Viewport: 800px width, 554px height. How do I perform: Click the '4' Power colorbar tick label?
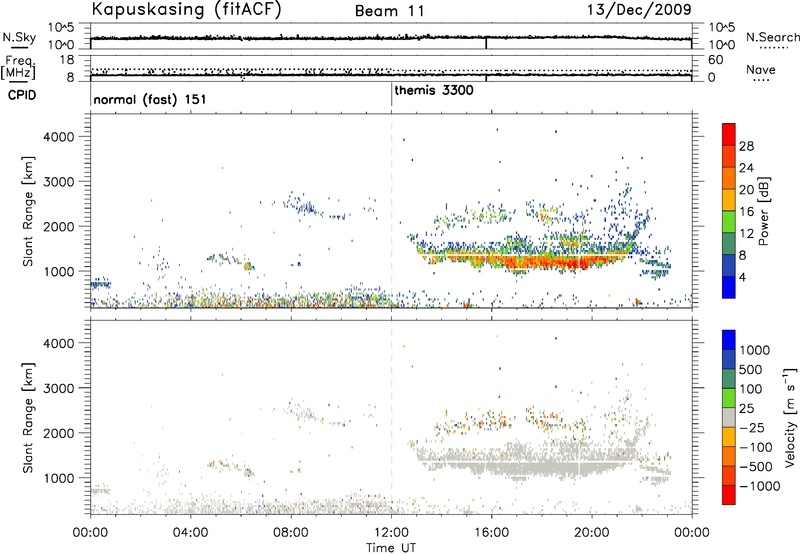coord(743,277)
